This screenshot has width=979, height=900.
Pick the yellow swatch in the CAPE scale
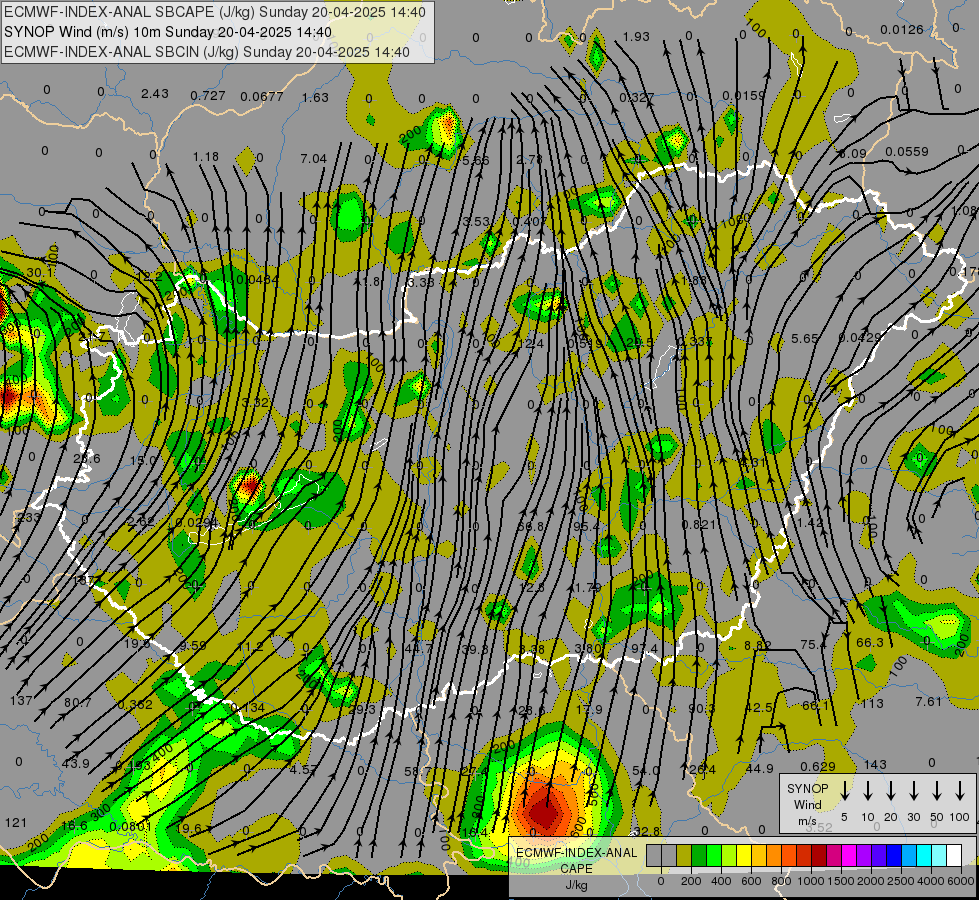744,855
